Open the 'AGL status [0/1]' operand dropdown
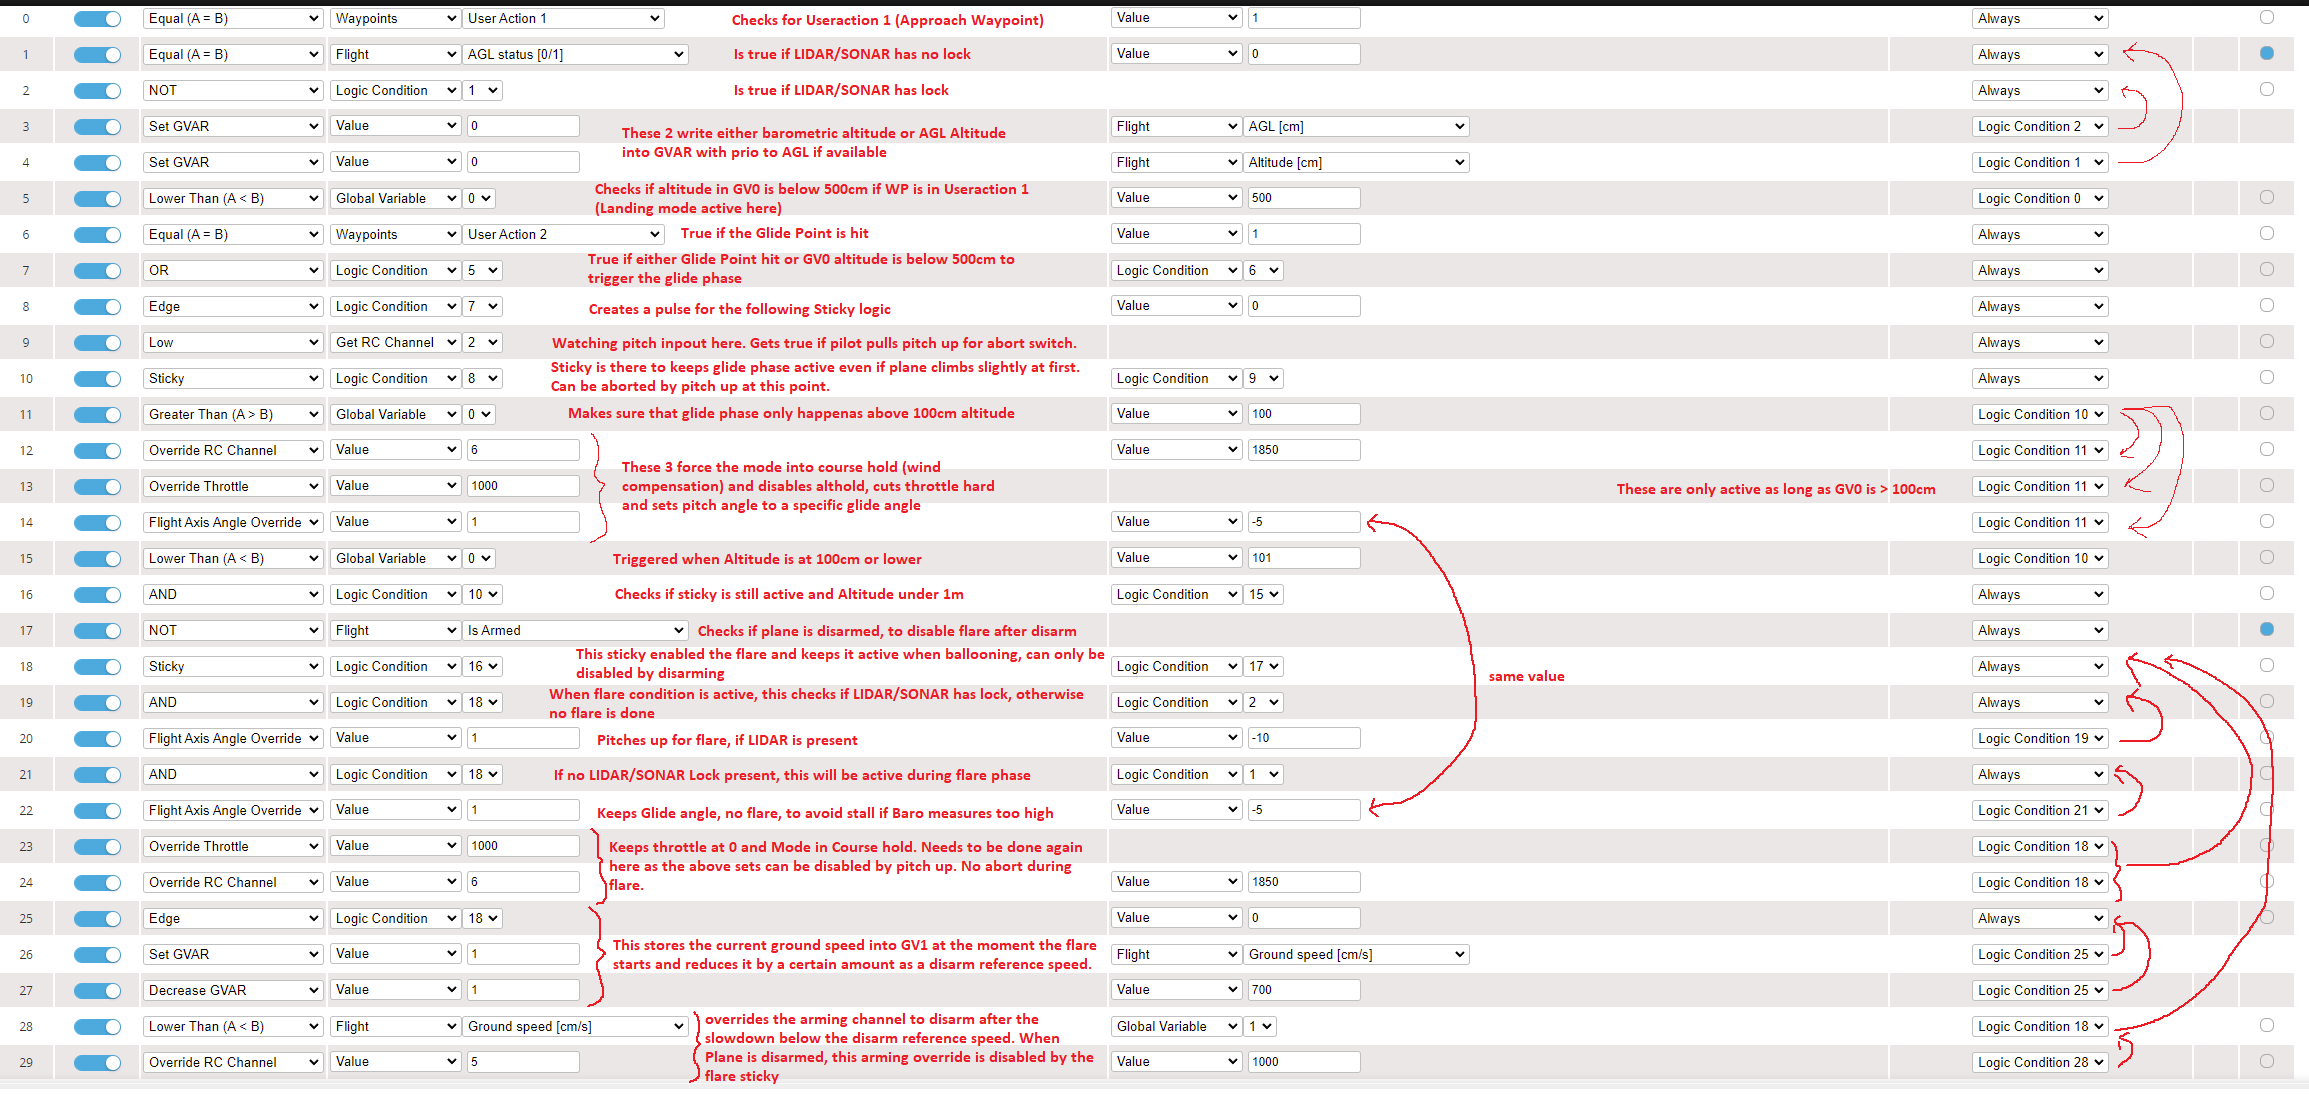The height and width of the screenshot is (1105, 2309). 575,55
